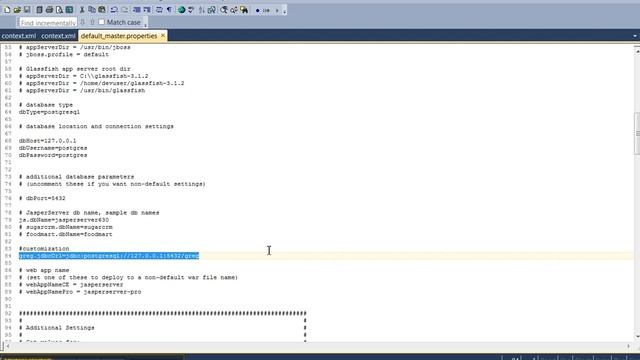640x360 pixels.
Task: Undo the last edit
Action: 114,9
